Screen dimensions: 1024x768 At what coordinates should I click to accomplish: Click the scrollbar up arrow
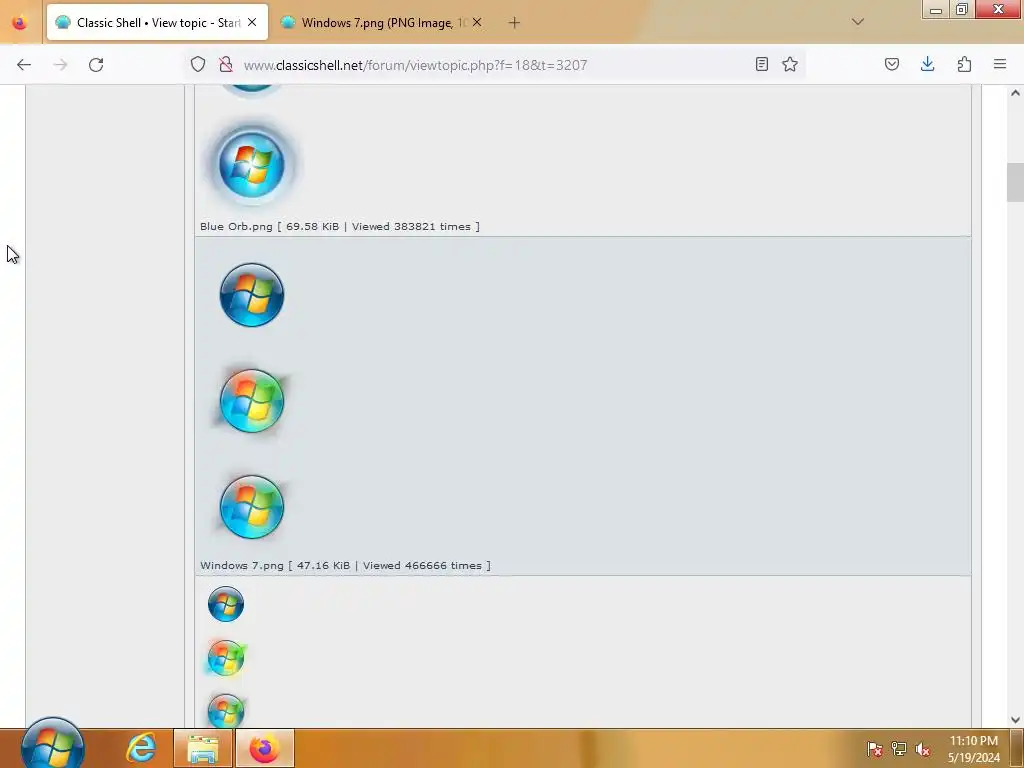click(x=1015, y=93)
